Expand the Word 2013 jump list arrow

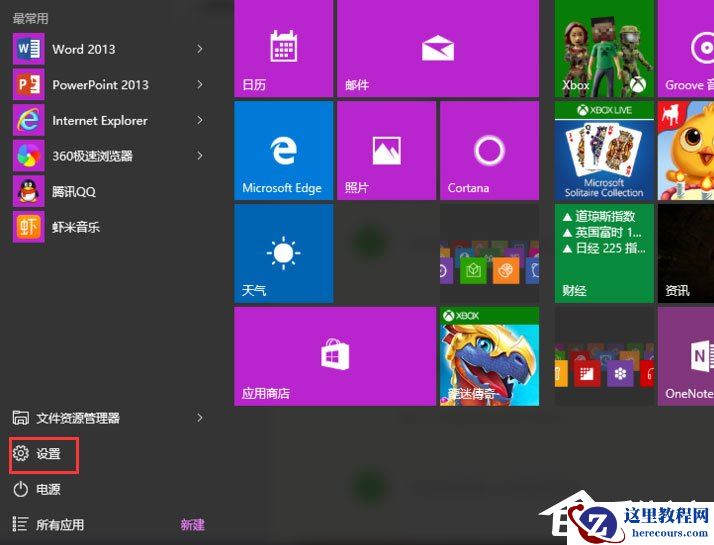pos(200,49)
